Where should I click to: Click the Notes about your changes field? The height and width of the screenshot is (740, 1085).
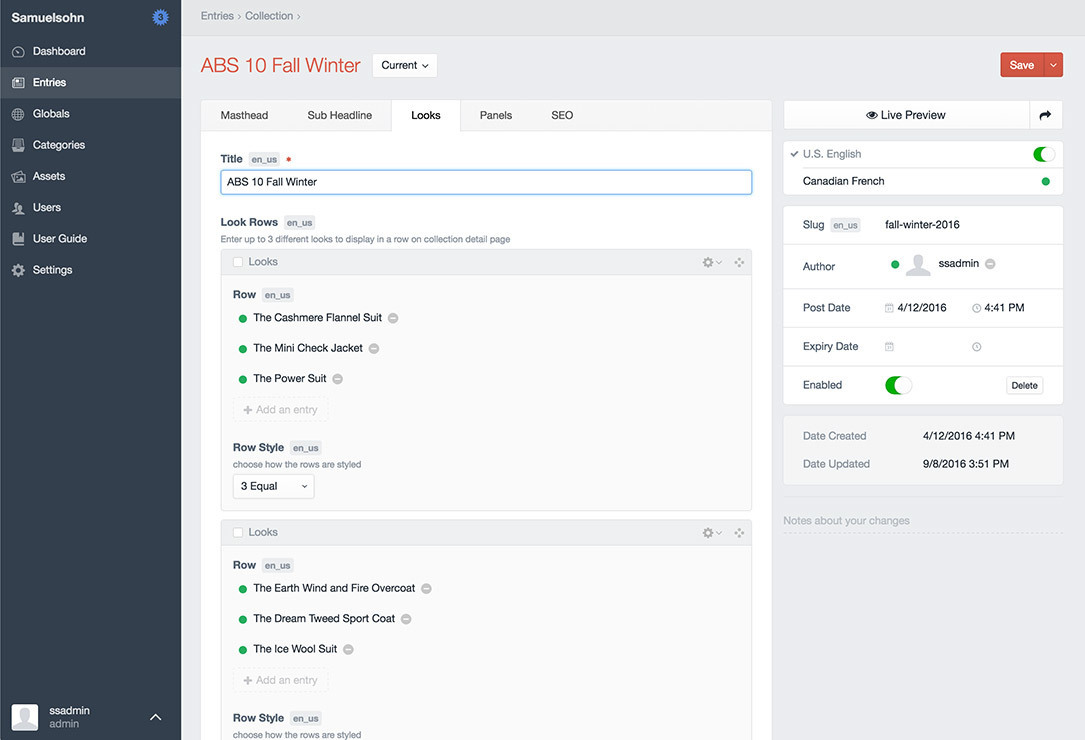[x=923, y=521]
